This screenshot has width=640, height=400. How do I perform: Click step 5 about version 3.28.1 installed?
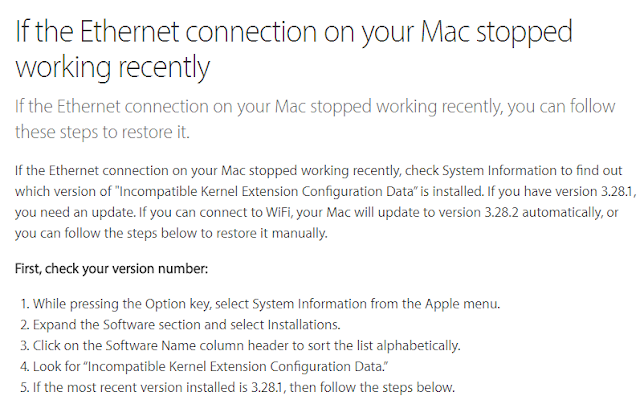click(237, 387)
